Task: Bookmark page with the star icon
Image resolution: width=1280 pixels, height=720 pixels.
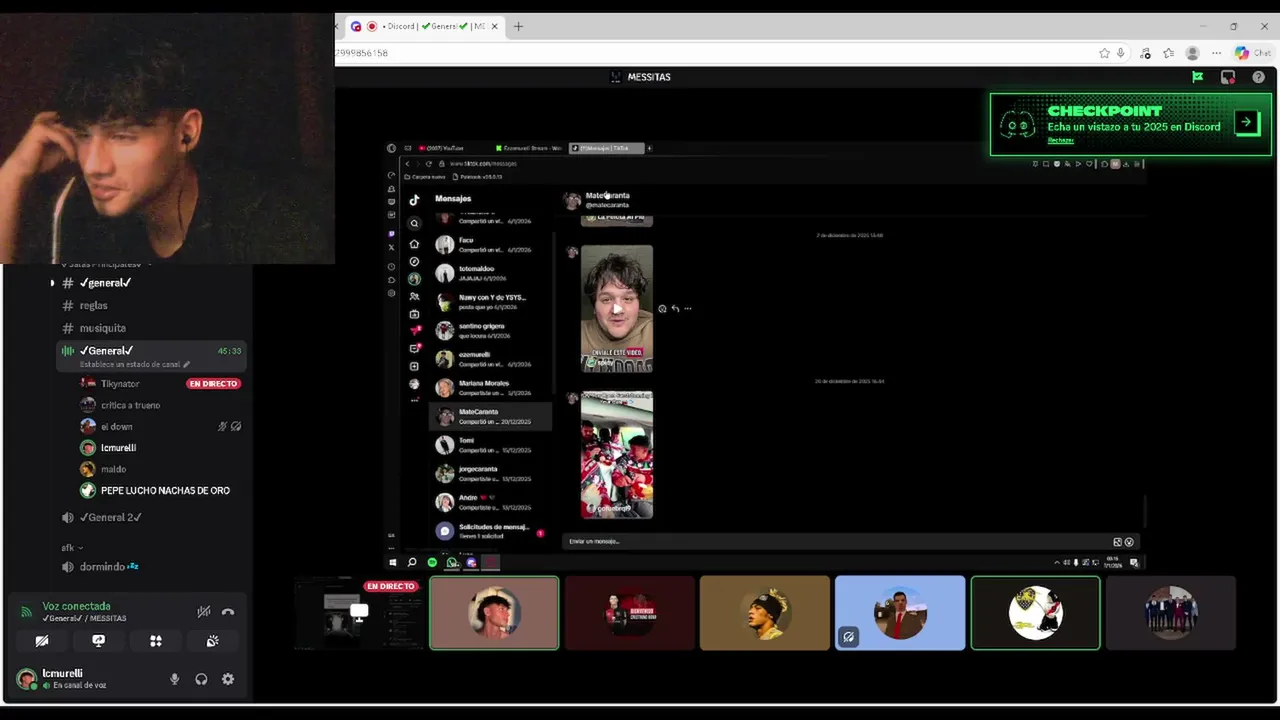Action: (x=1104, y=53)
